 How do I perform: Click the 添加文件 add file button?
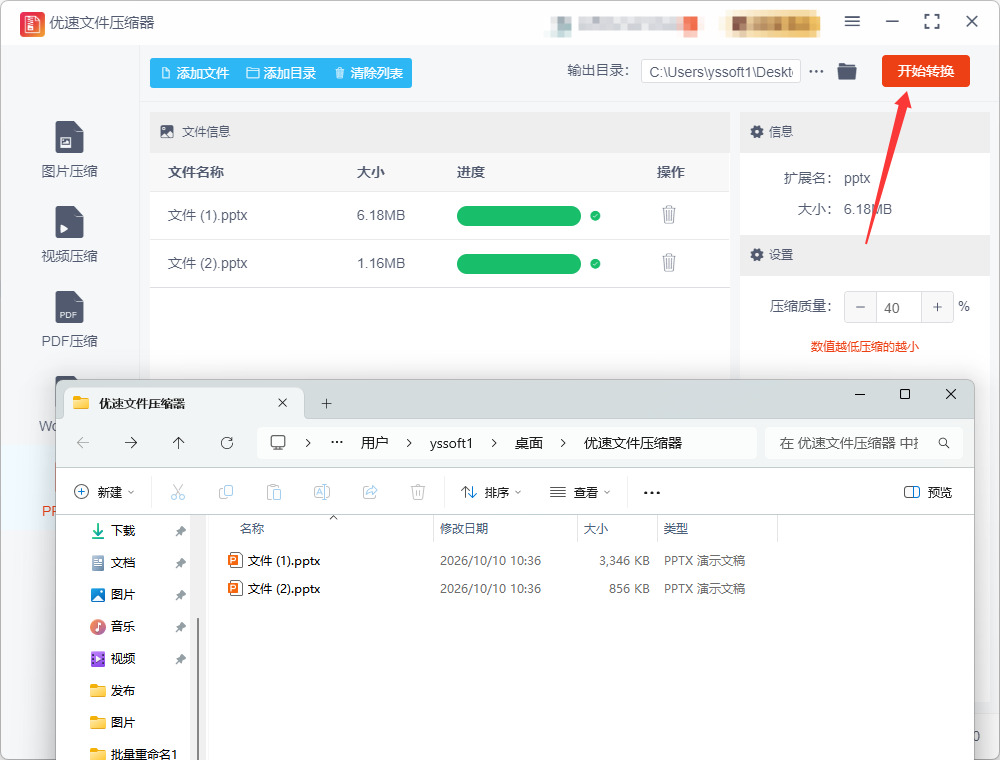coord(195,73)
